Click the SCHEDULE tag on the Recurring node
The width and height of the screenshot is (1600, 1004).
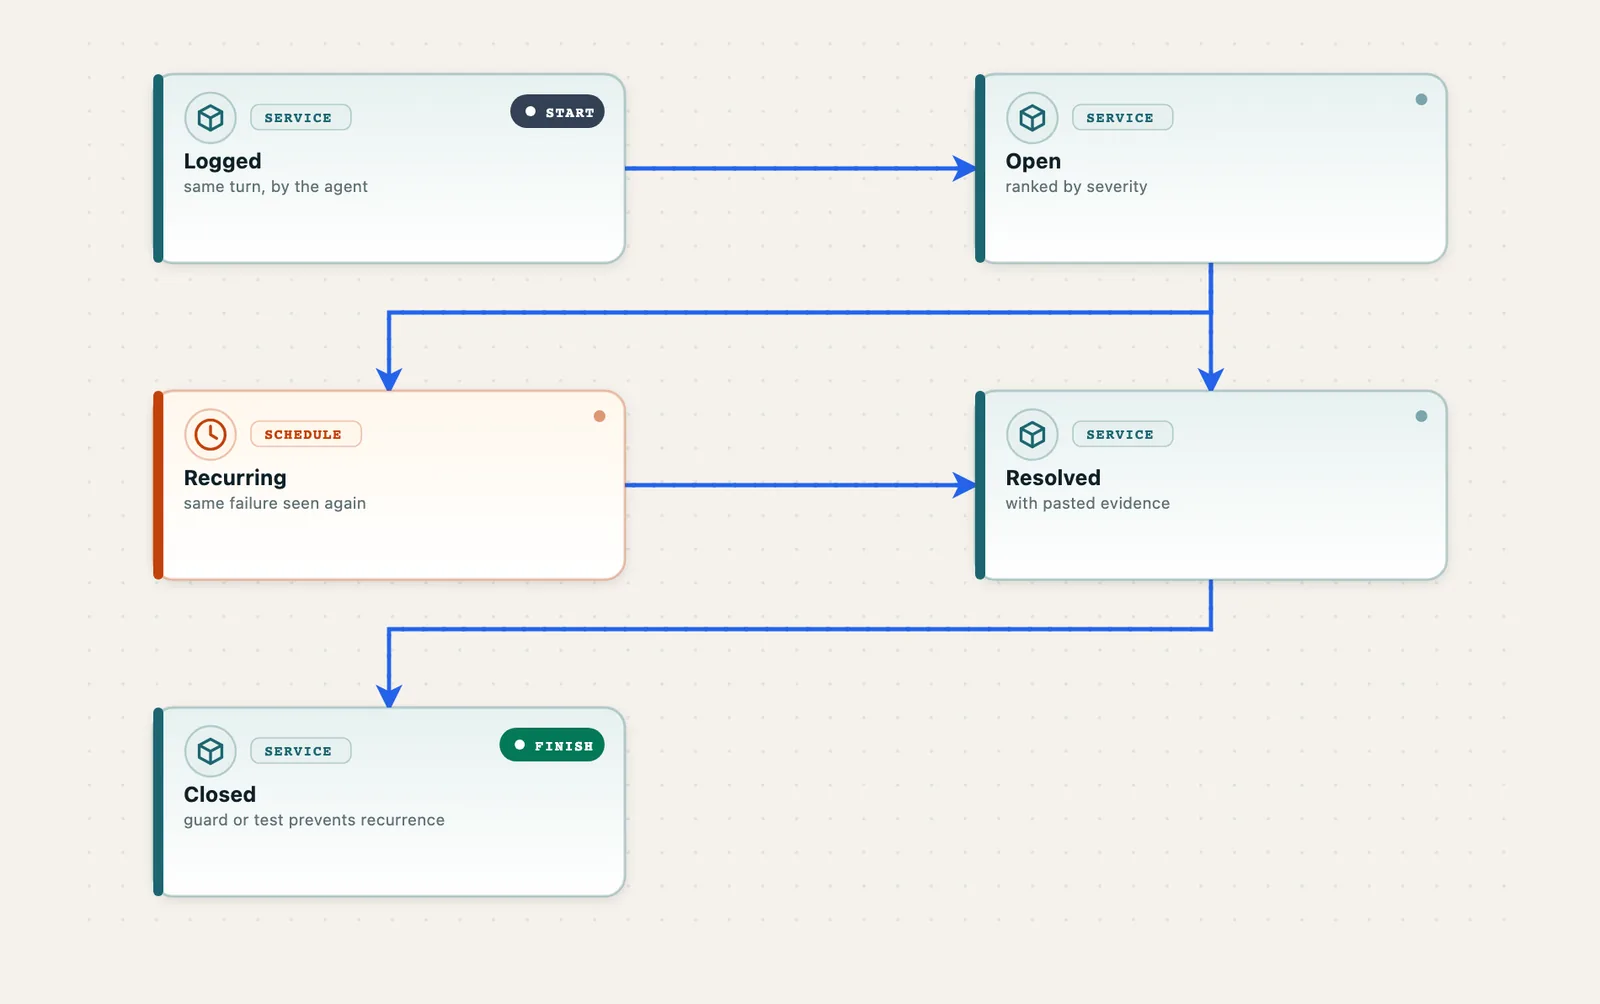(305, 435)
